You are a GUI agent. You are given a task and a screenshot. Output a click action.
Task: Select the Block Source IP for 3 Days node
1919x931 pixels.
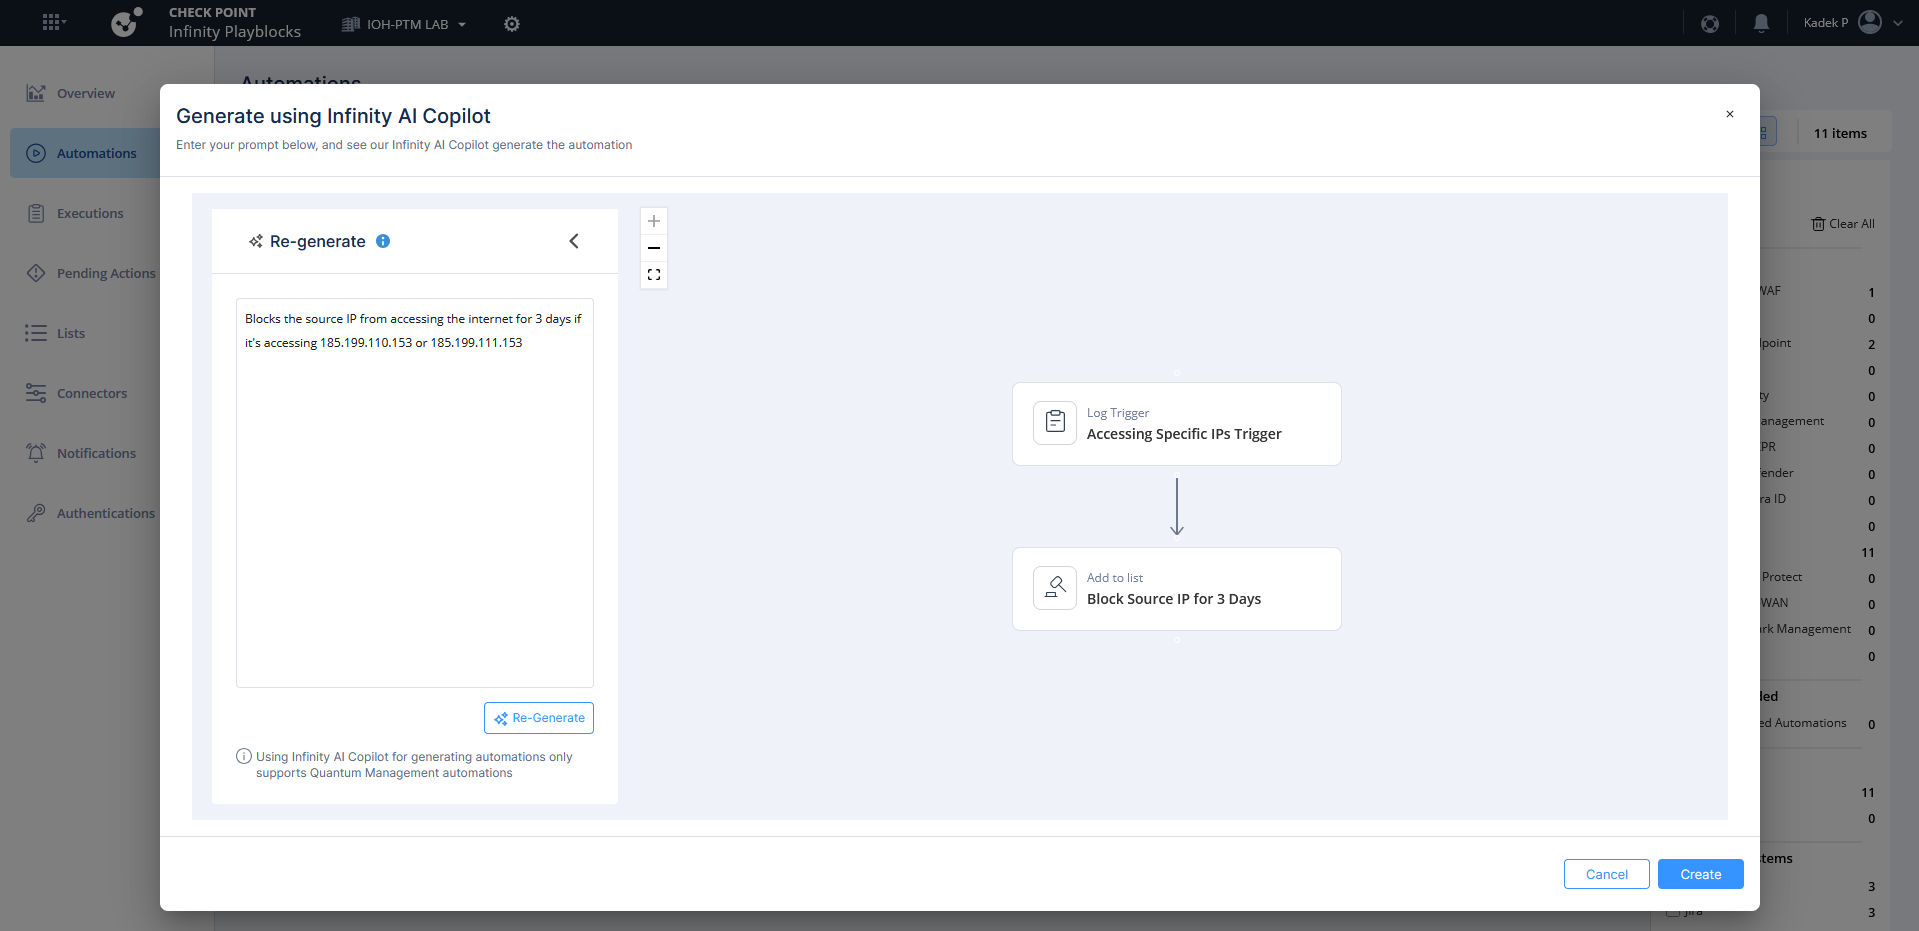click(x=1176, y=589)
